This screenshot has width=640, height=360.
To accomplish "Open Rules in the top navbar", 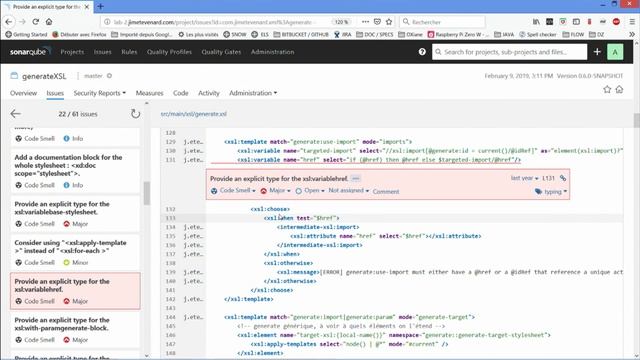I will [x=129, y=52].
